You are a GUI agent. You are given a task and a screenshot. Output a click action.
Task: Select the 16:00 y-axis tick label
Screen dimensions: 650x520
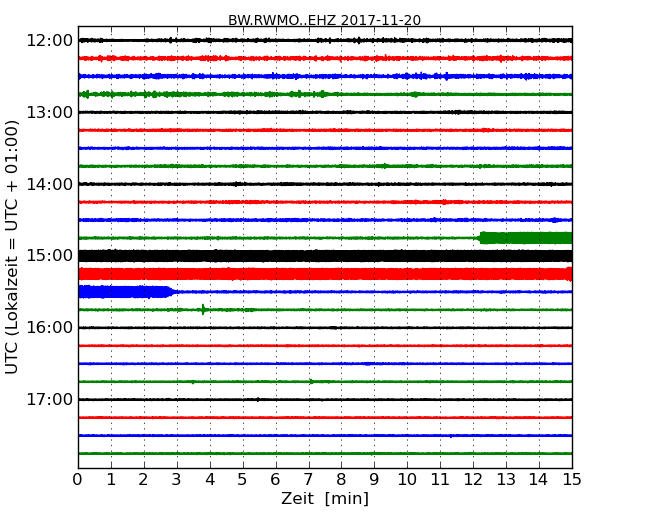49,328
